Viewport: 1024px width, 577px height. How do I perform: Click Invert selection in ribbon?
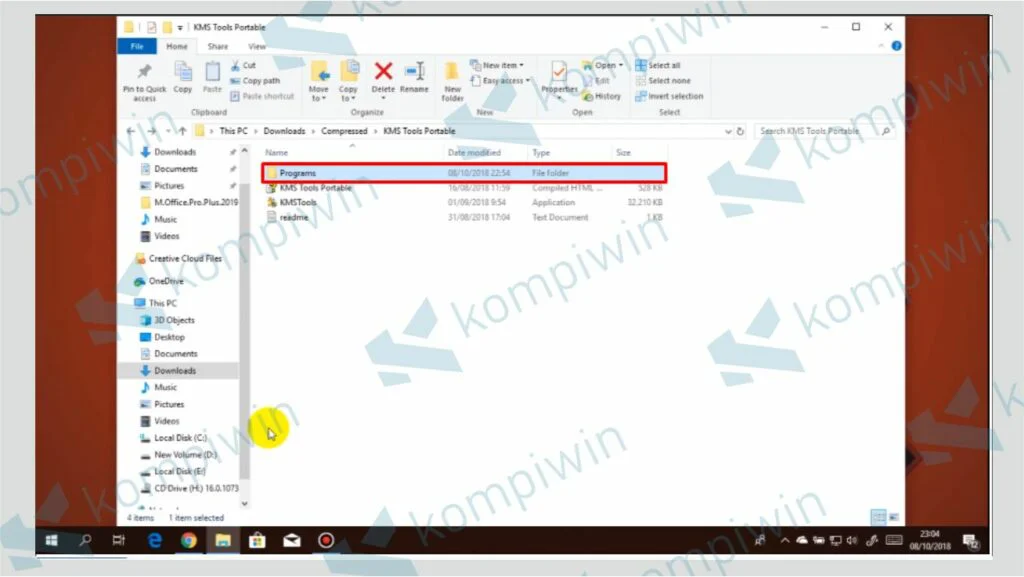670,96
